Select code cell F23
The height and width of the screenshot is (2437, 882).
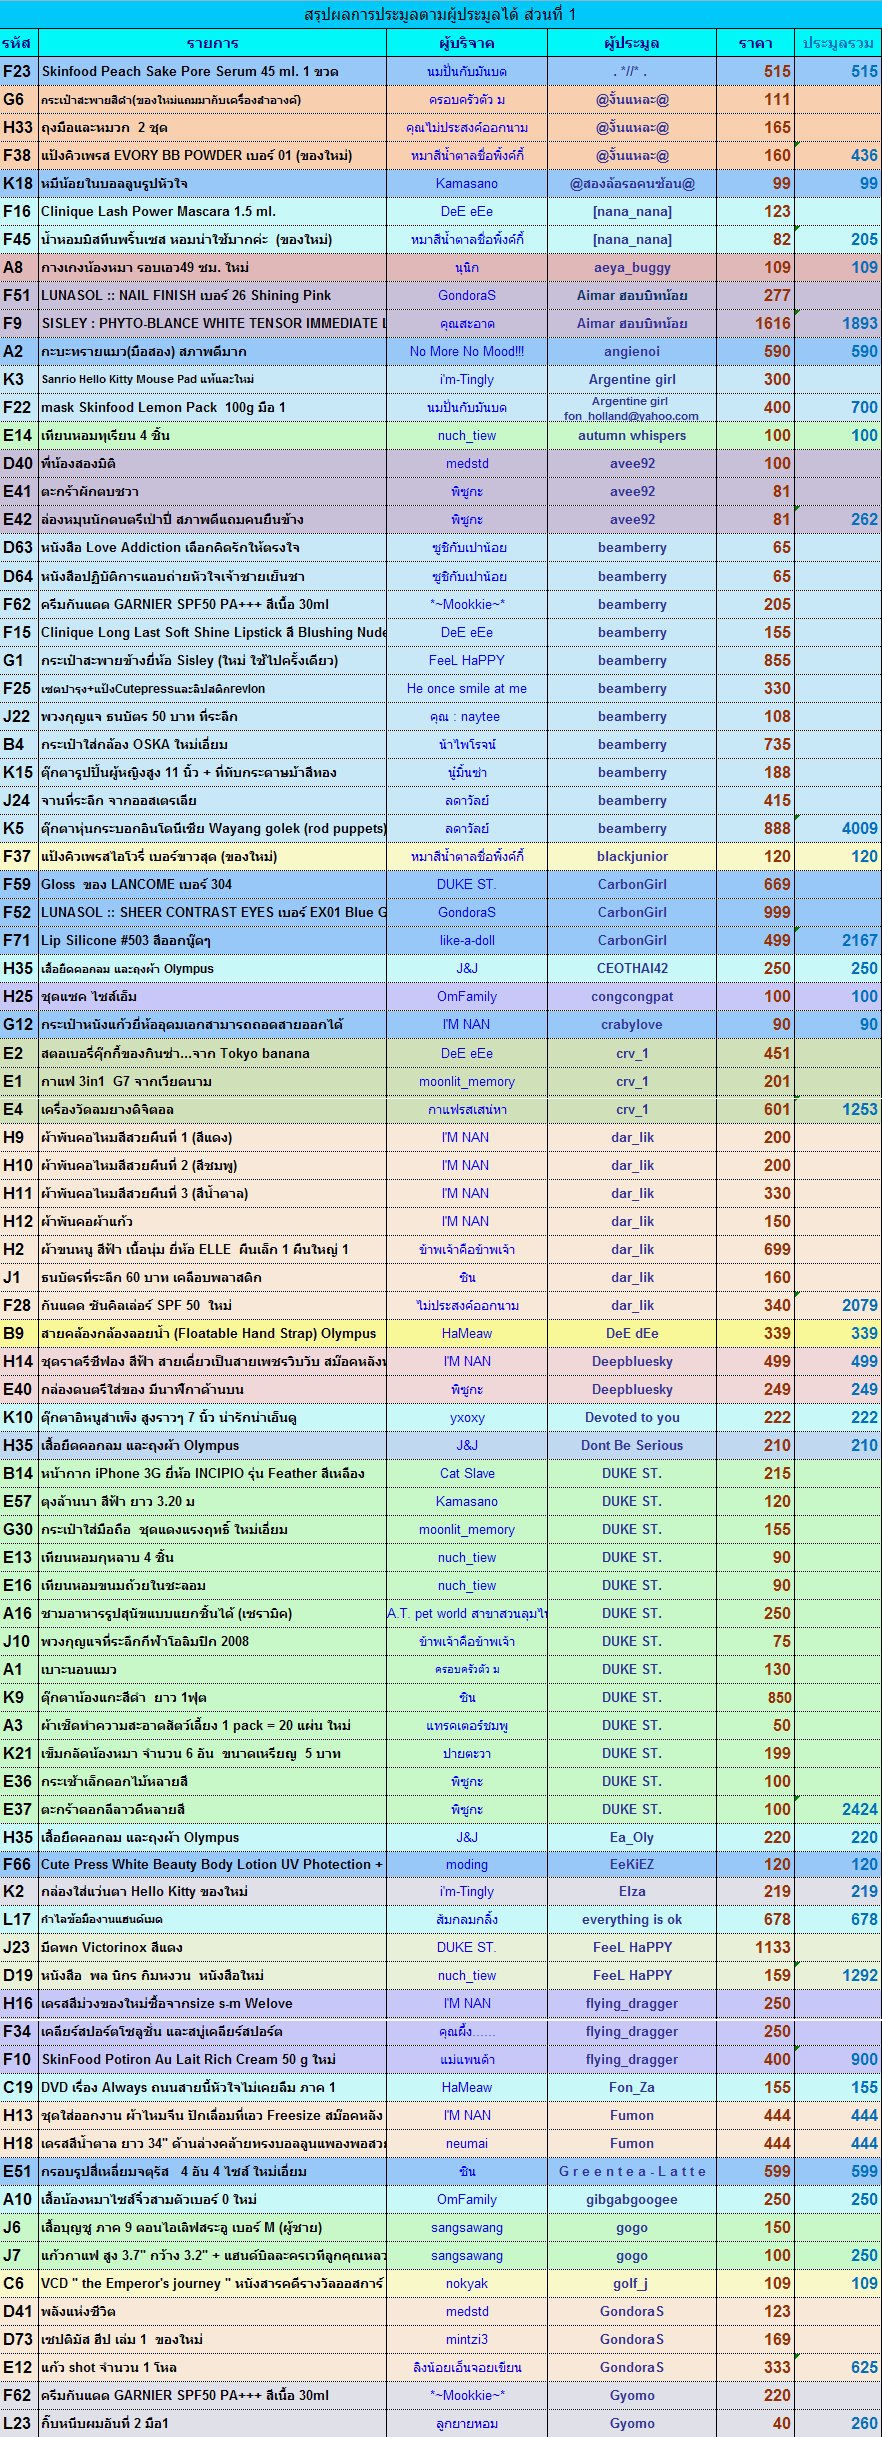pos(19,71)
